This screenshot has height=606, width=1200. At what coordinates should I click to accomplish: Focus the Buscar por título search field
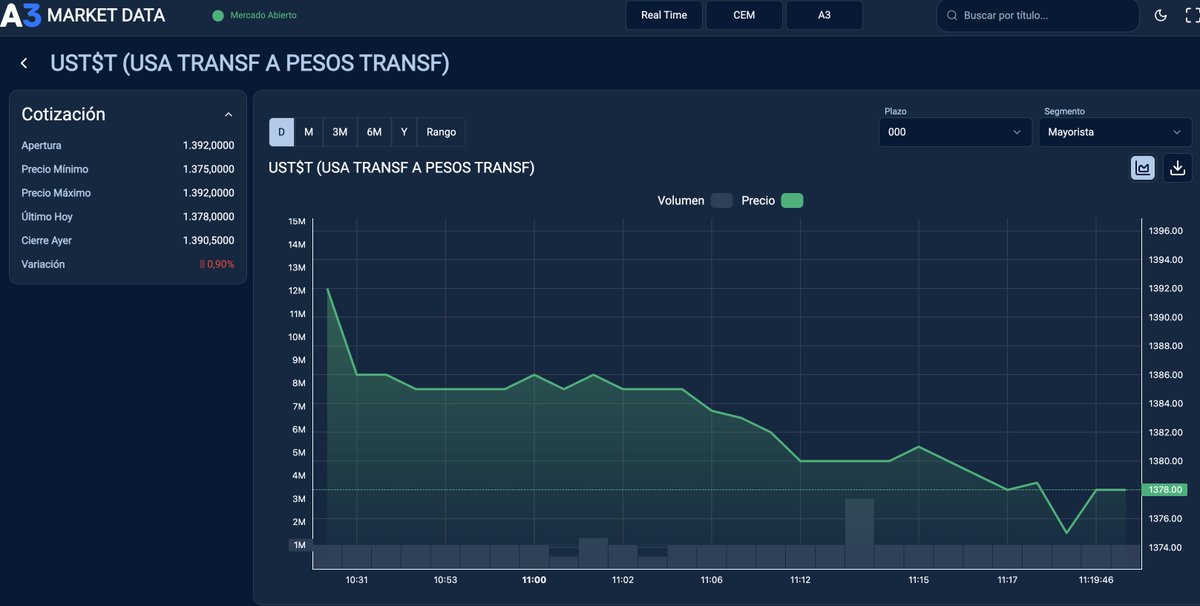pyautogui.click(x=1038, y=15)
